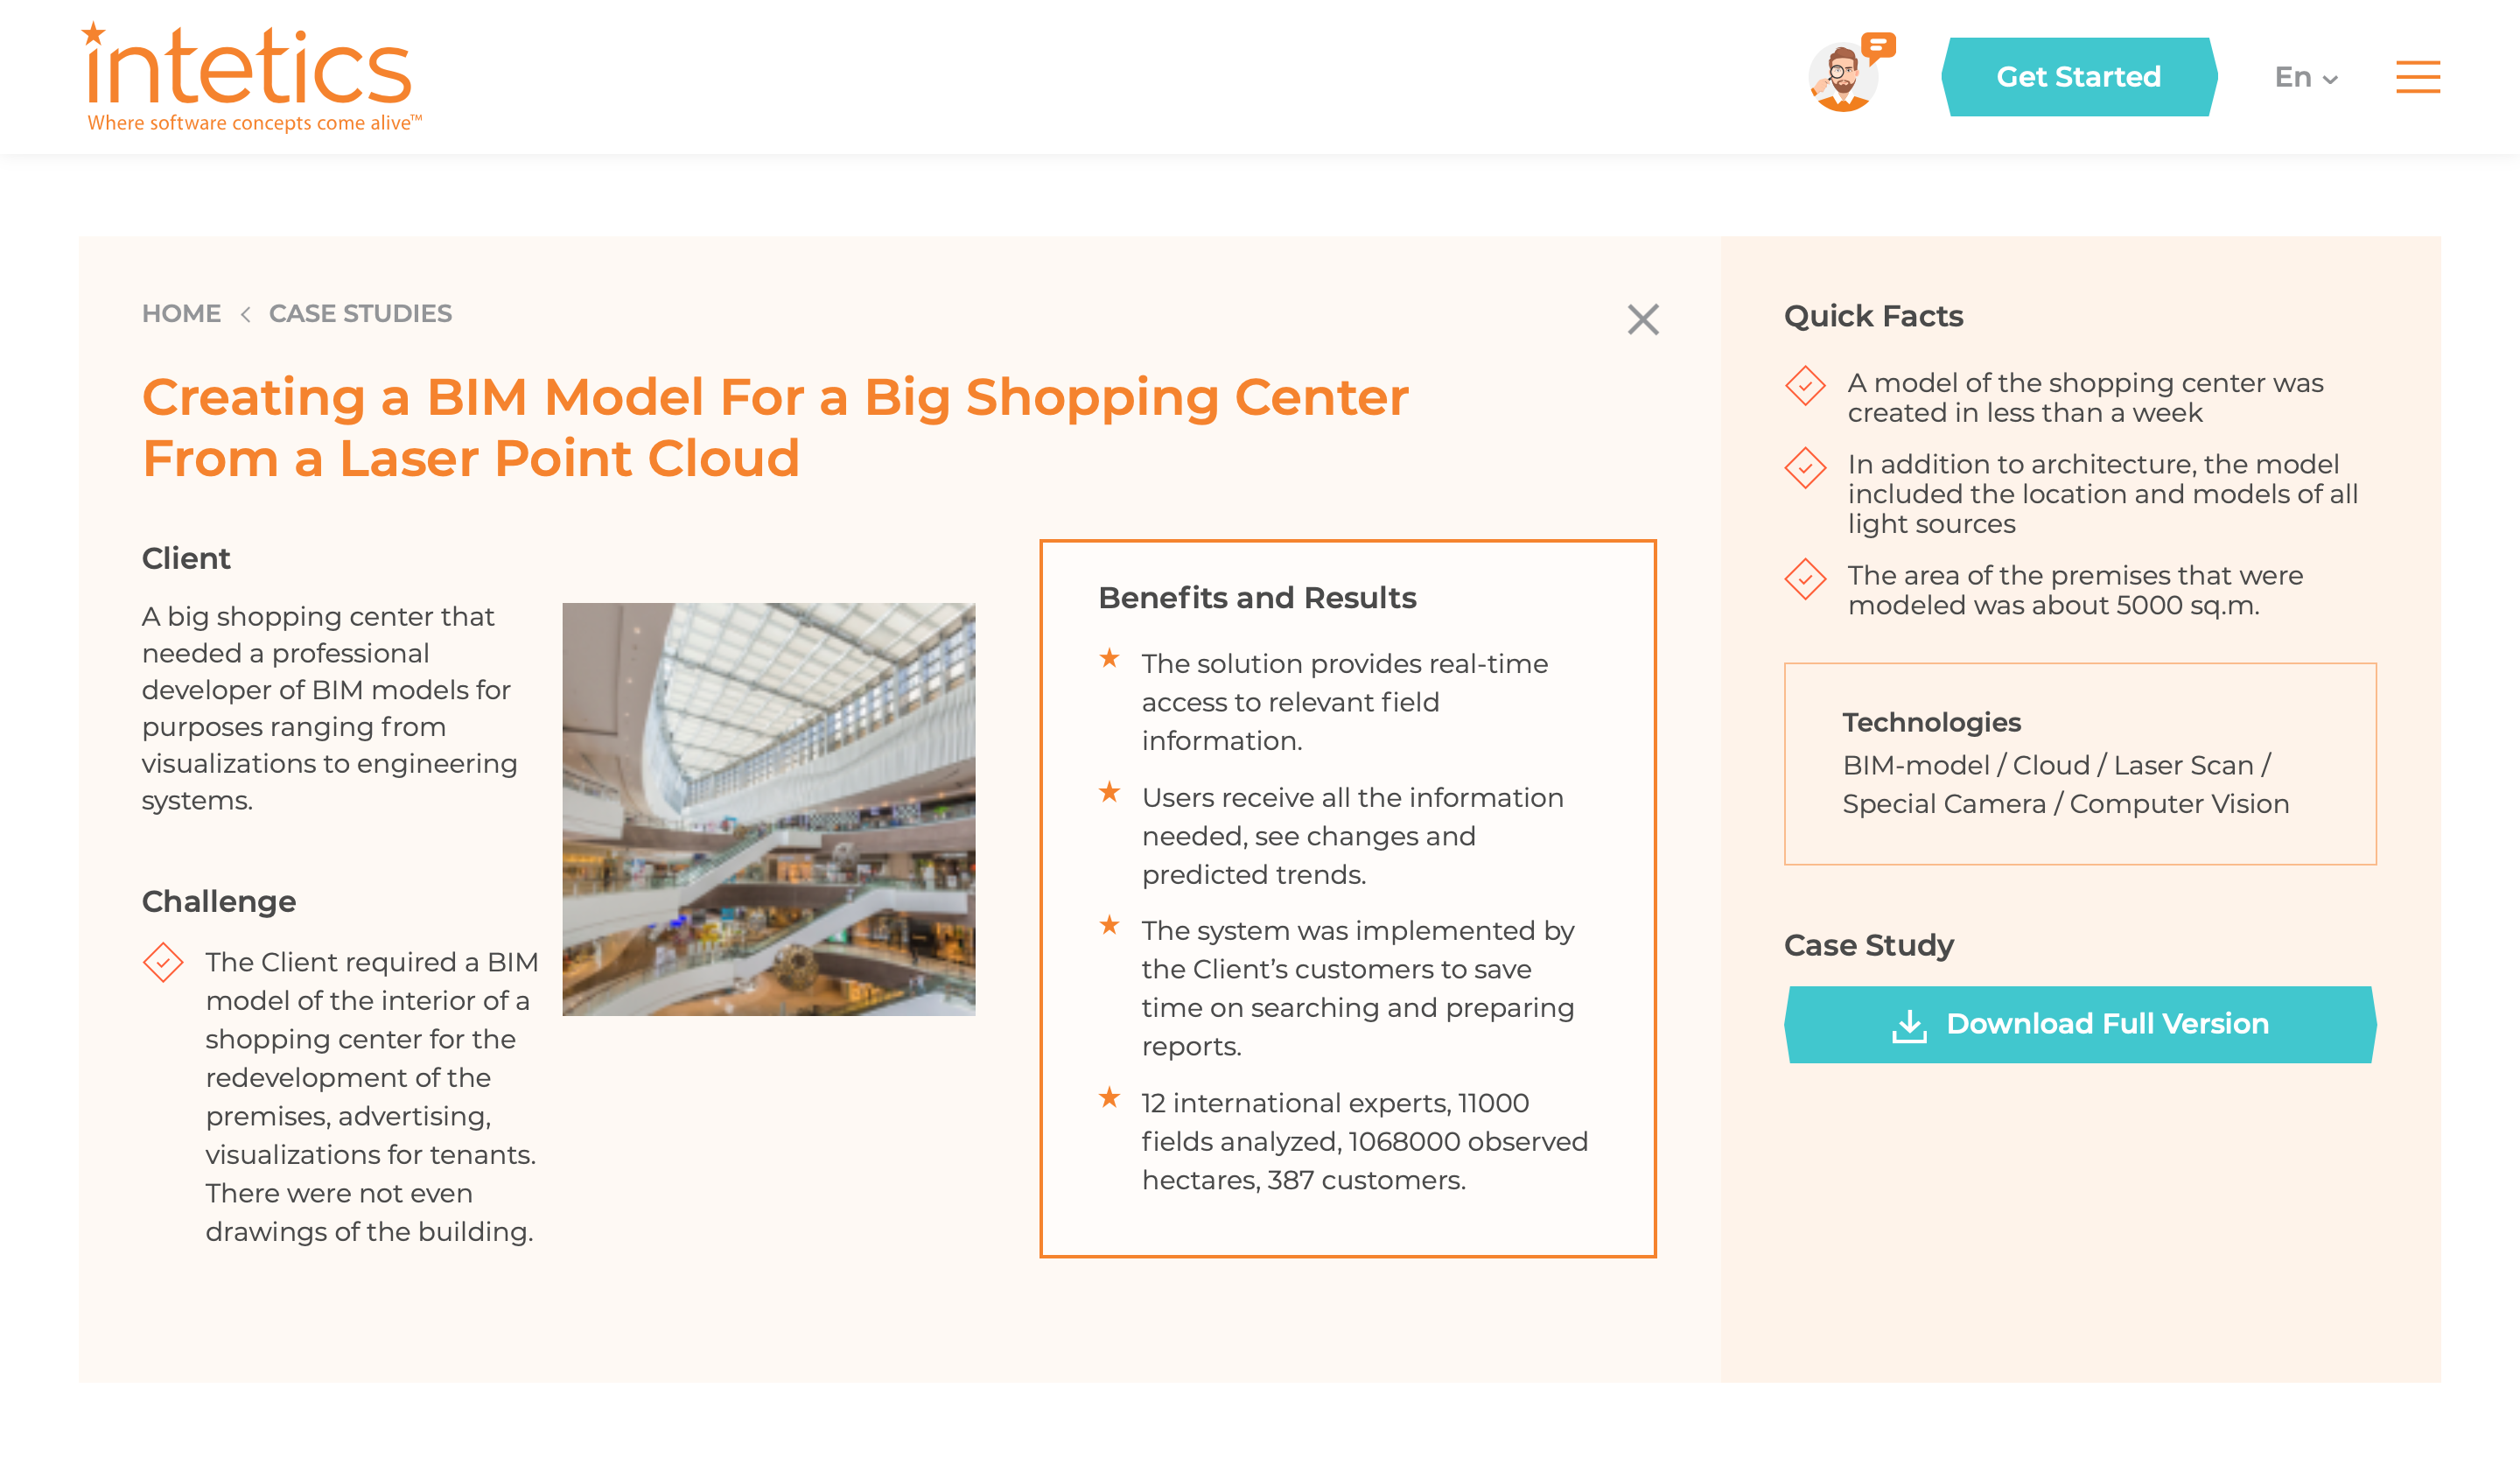The image size is (2520, 1465).
Task: Go to HOME breadcrumb link
Action: [x=181, y=313]
